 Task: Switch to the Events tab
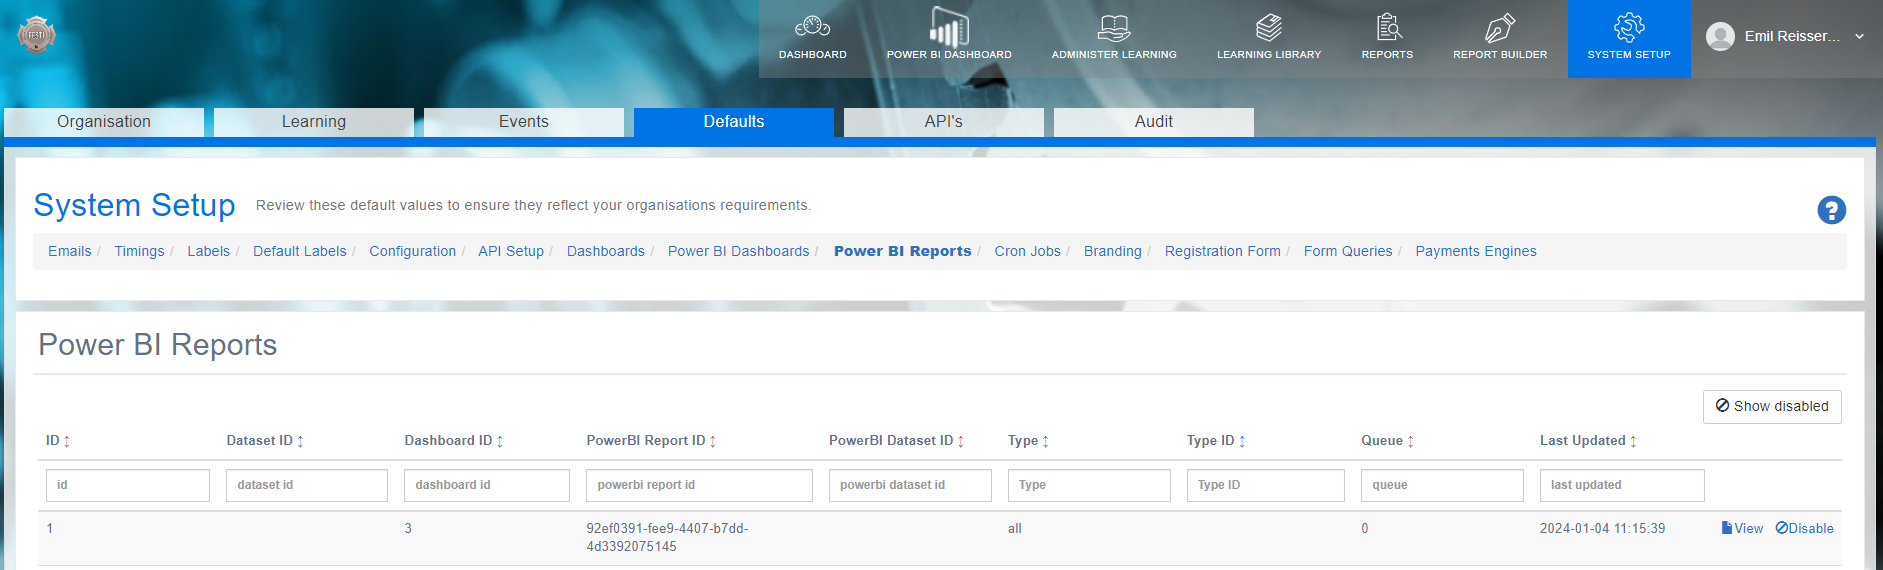click(x=524, y=122)
